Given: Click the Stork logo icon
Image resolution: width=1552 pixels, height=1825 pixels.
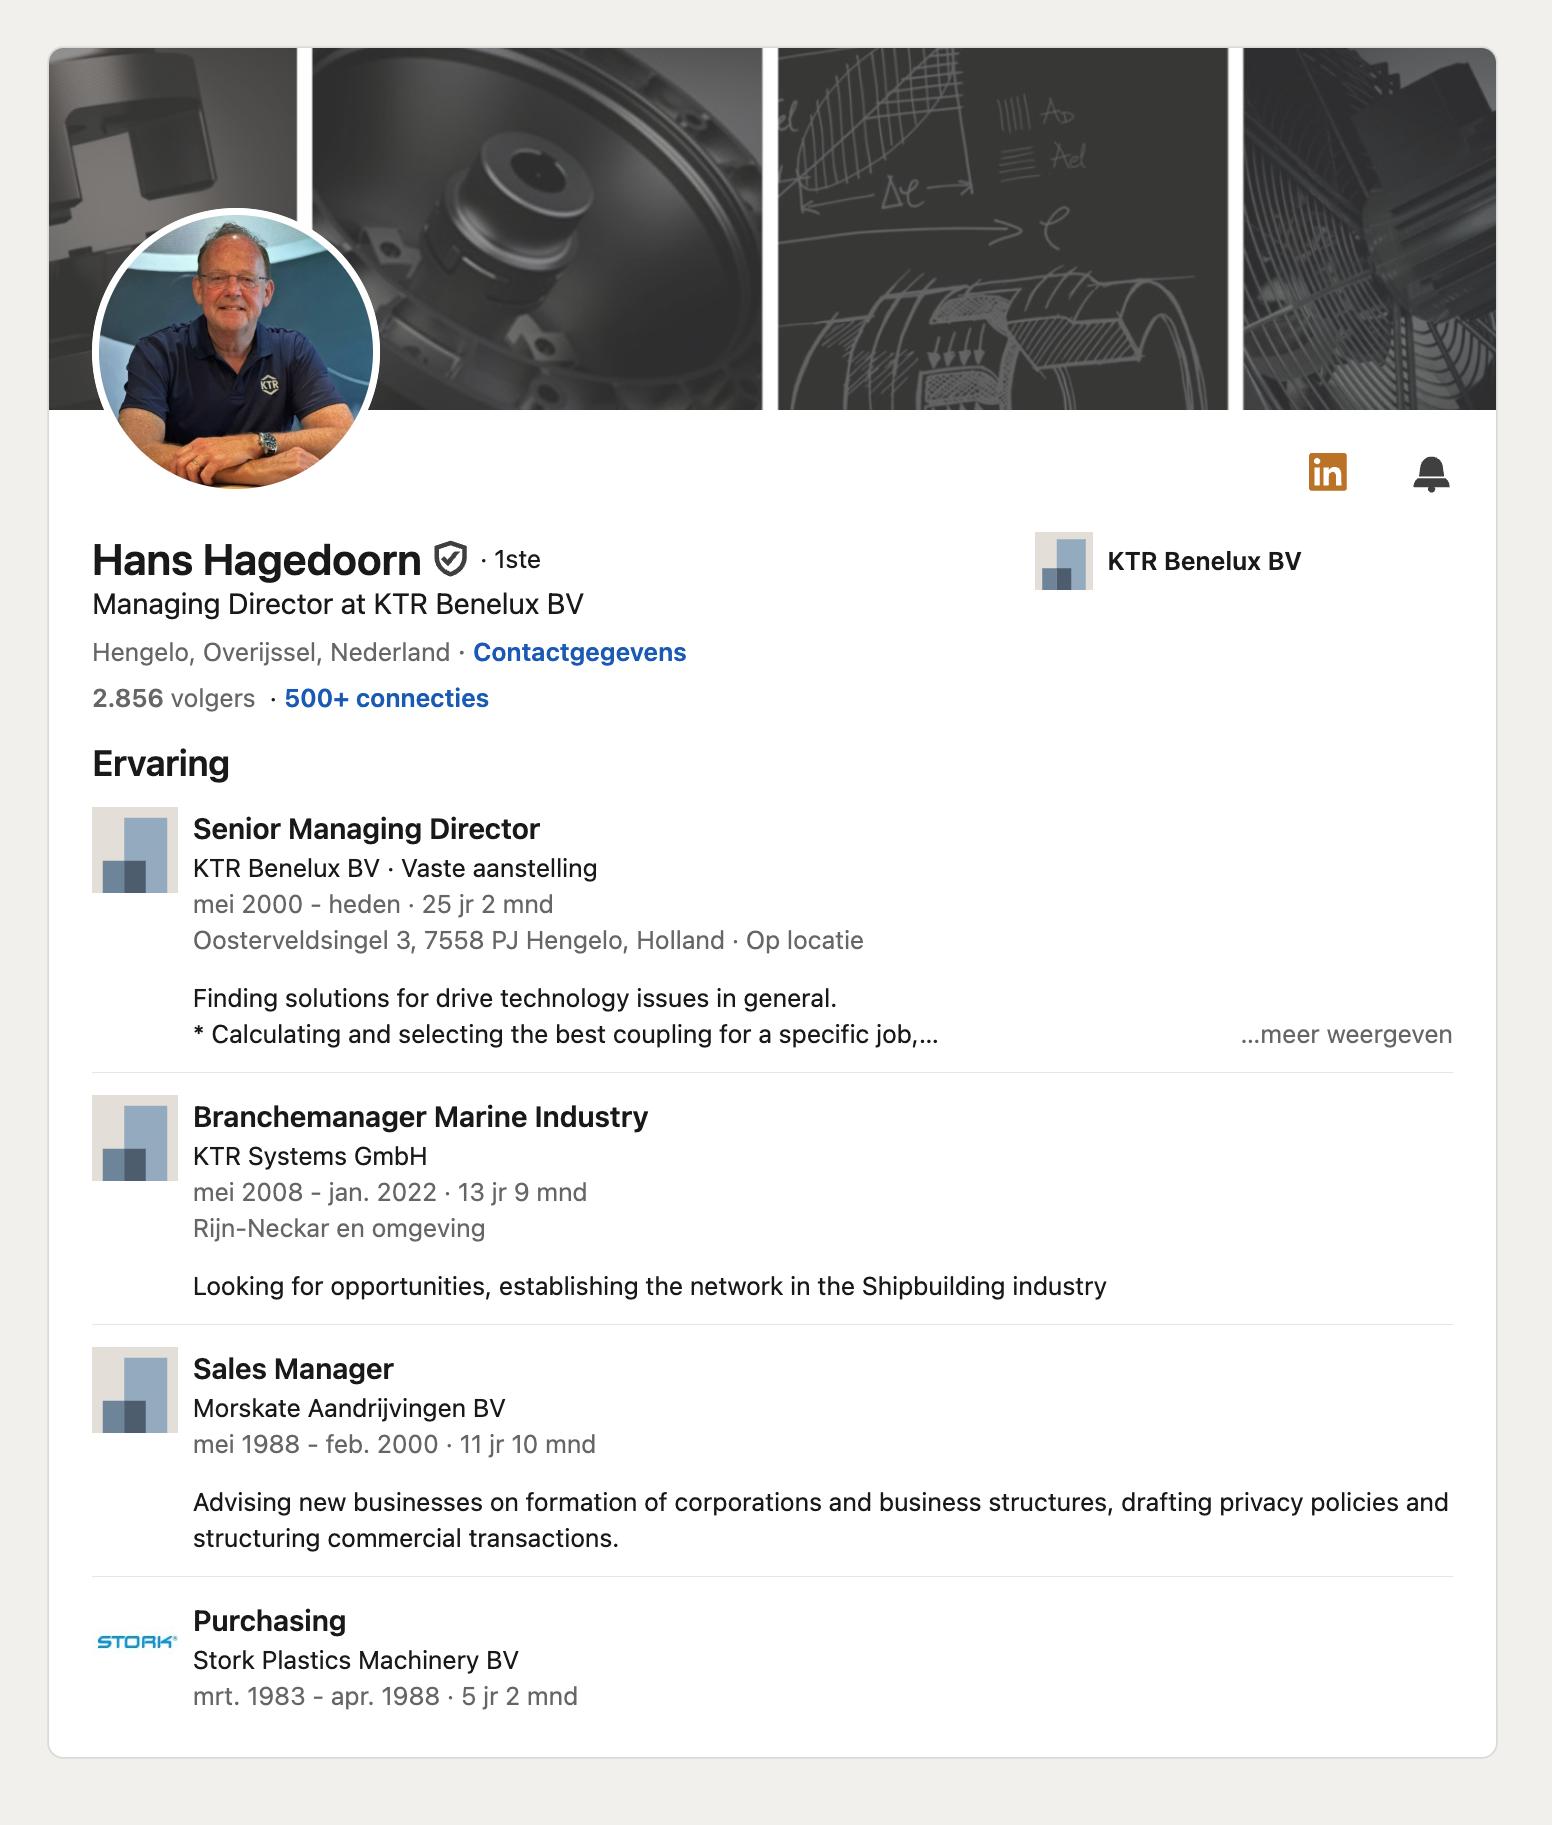Looking at the screenshot, I should click(x=136, y=1641).
